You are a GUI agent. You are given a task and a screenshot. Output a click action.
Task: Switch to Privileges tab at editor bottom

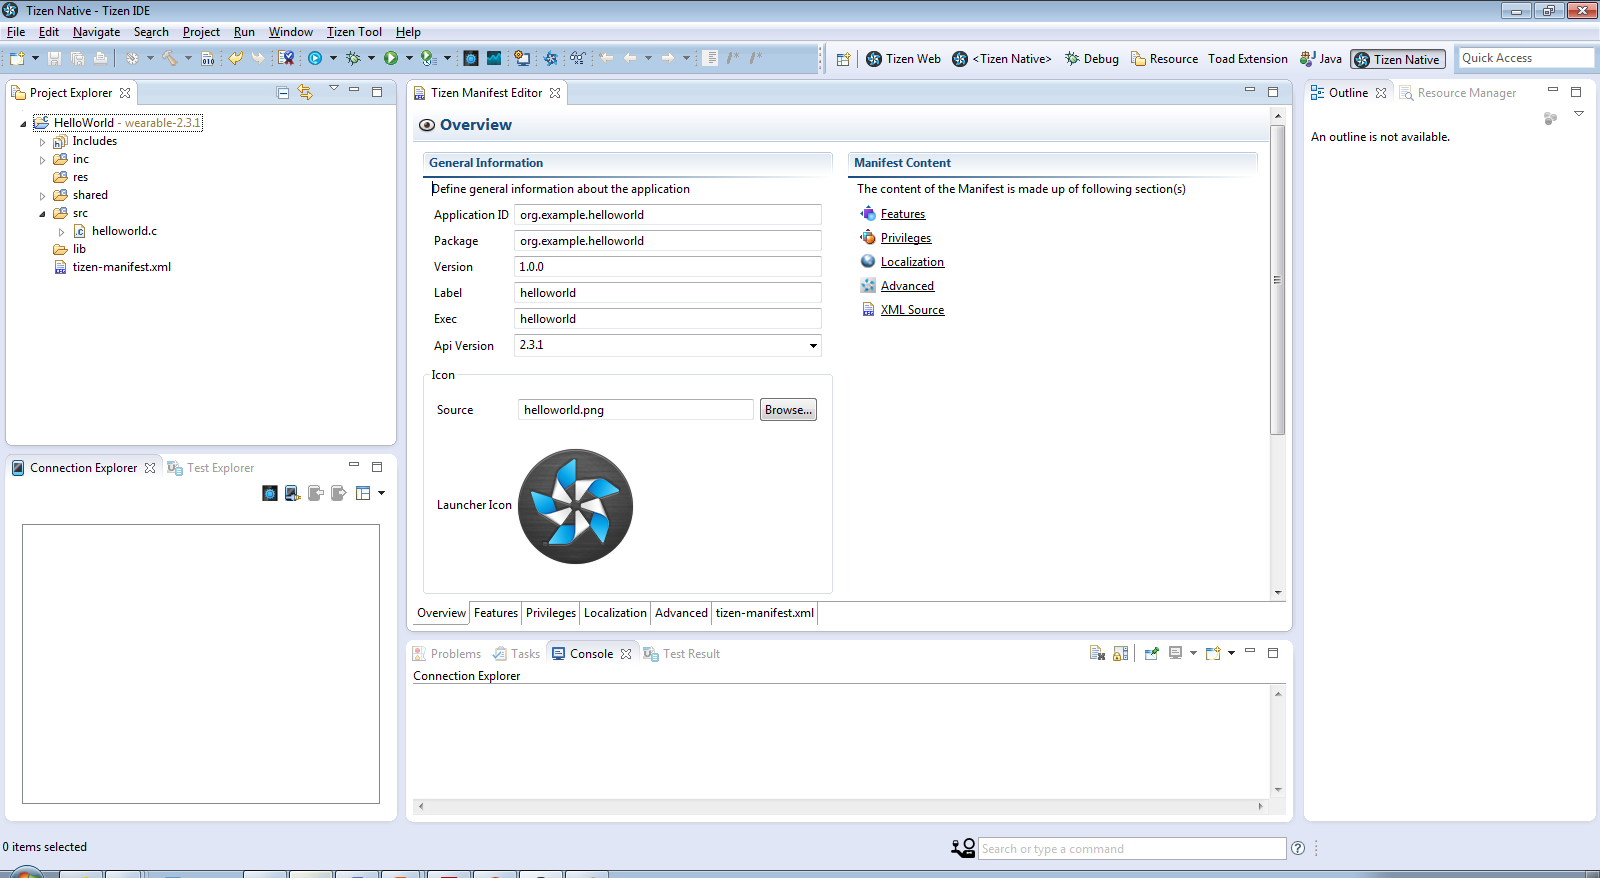point(551,613)
